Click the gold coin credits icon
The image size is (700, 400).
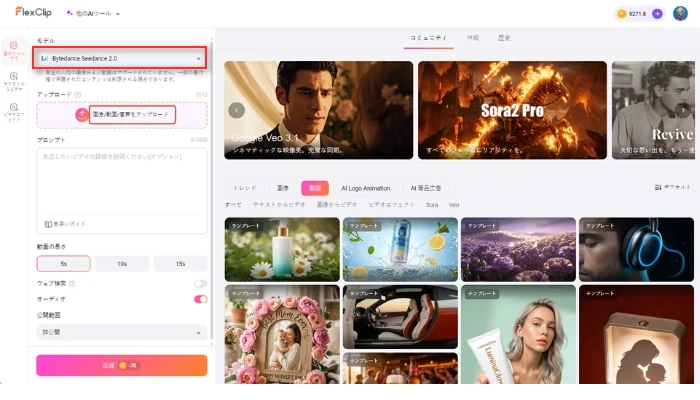point(621,14)
